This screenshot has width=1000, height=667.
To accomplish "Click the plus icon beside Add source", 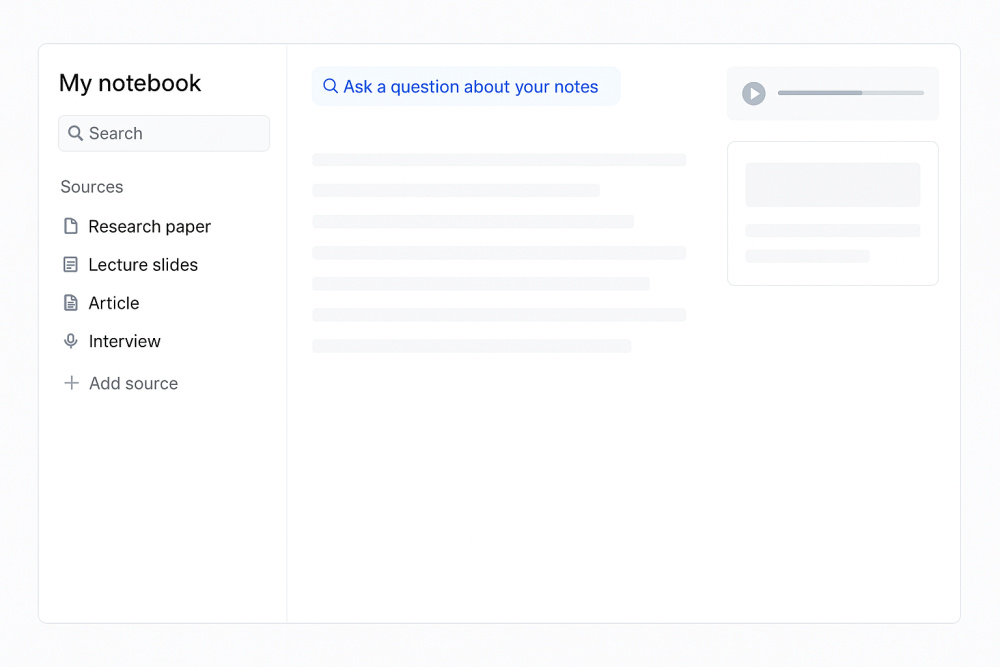I will [71, 383].
